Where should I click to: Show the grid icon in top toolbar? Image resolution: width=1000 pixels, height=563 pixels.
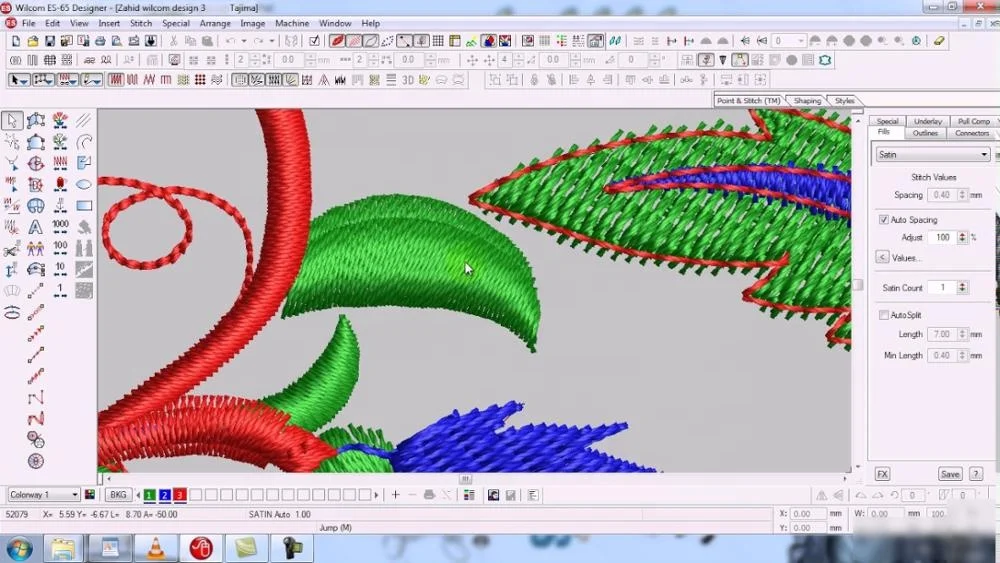(x=438, y=41)
